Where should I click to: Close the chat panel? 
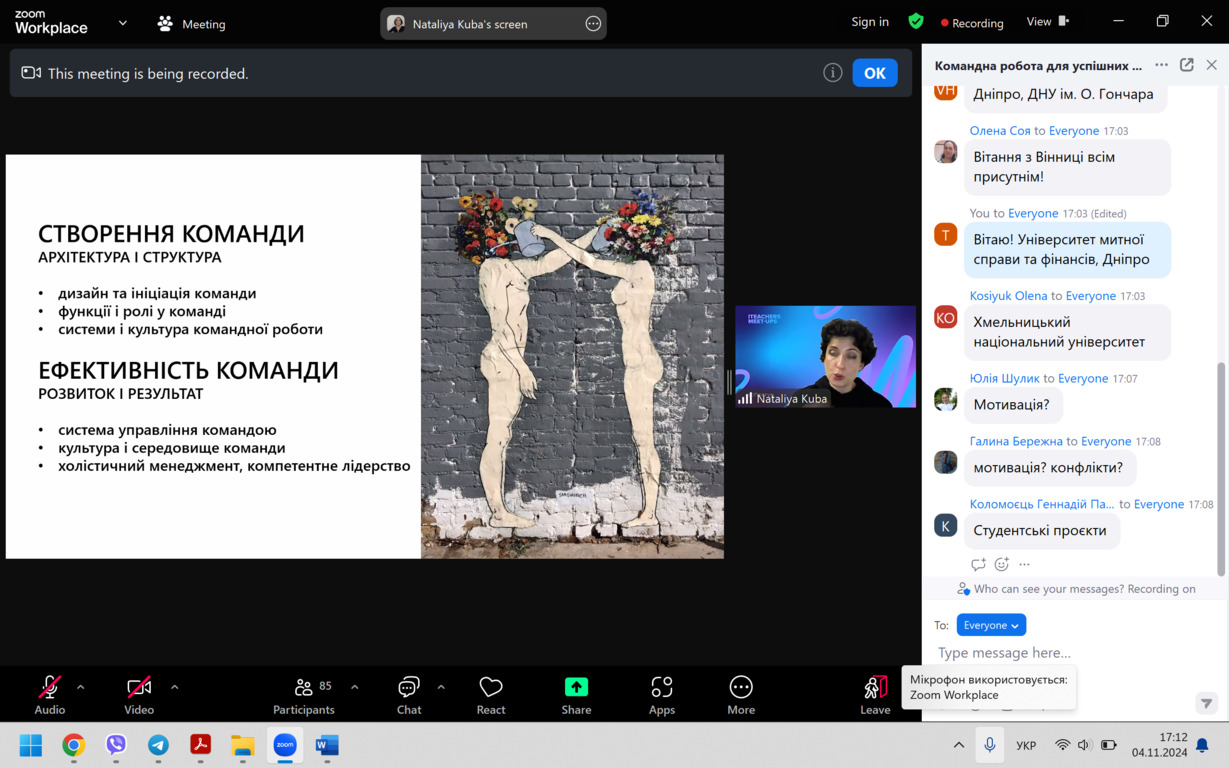coord(1212,65)
